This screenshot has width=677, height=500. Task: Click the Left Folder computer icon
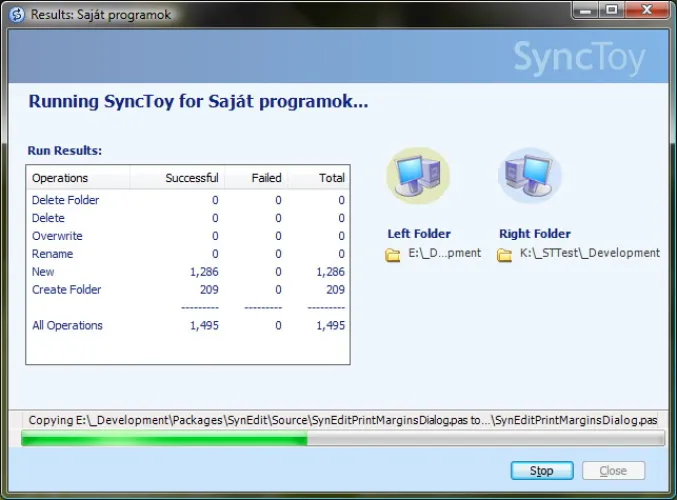tap(418, 175)
